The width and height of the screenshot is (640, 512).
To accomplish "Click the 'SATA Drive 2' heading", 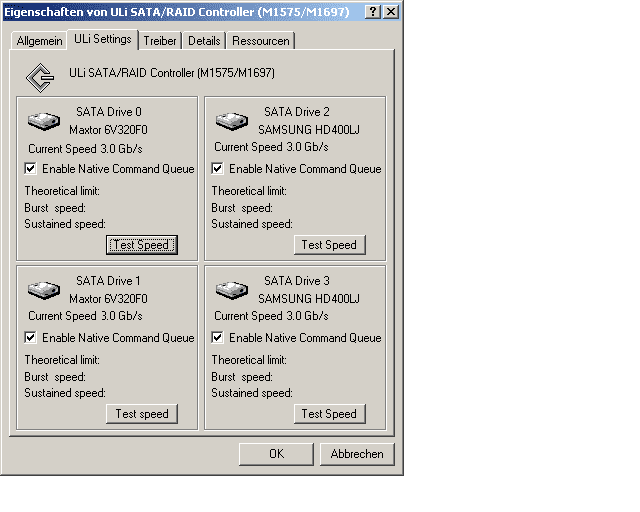I will point(297,112).
